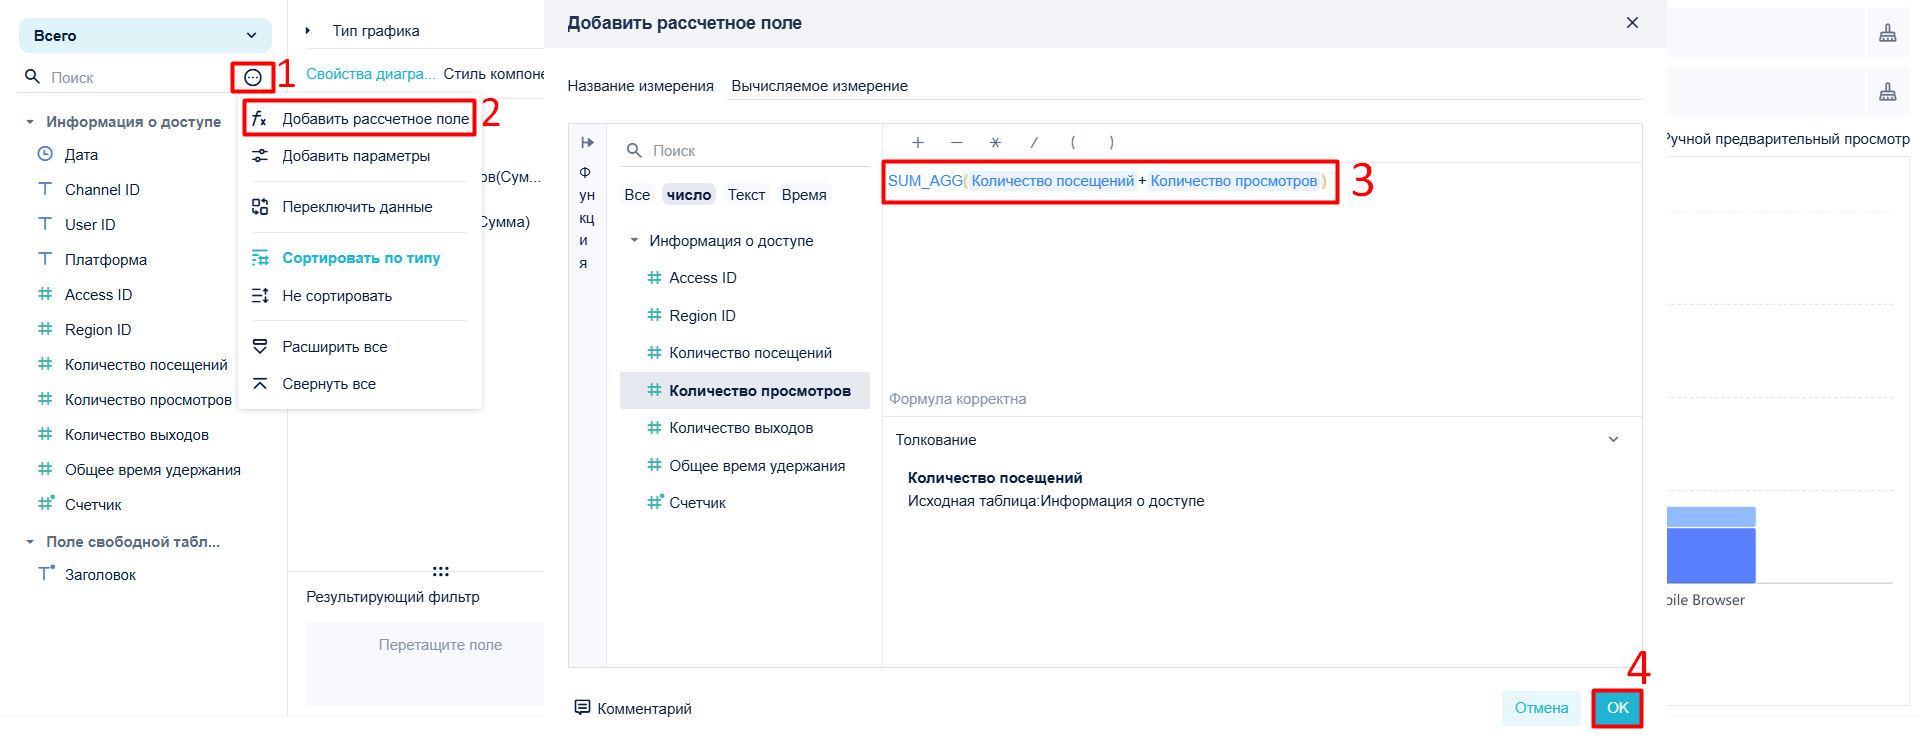1919x748 pixels.
Task: Open the Всего dataset dropdown
Action: 146,36
